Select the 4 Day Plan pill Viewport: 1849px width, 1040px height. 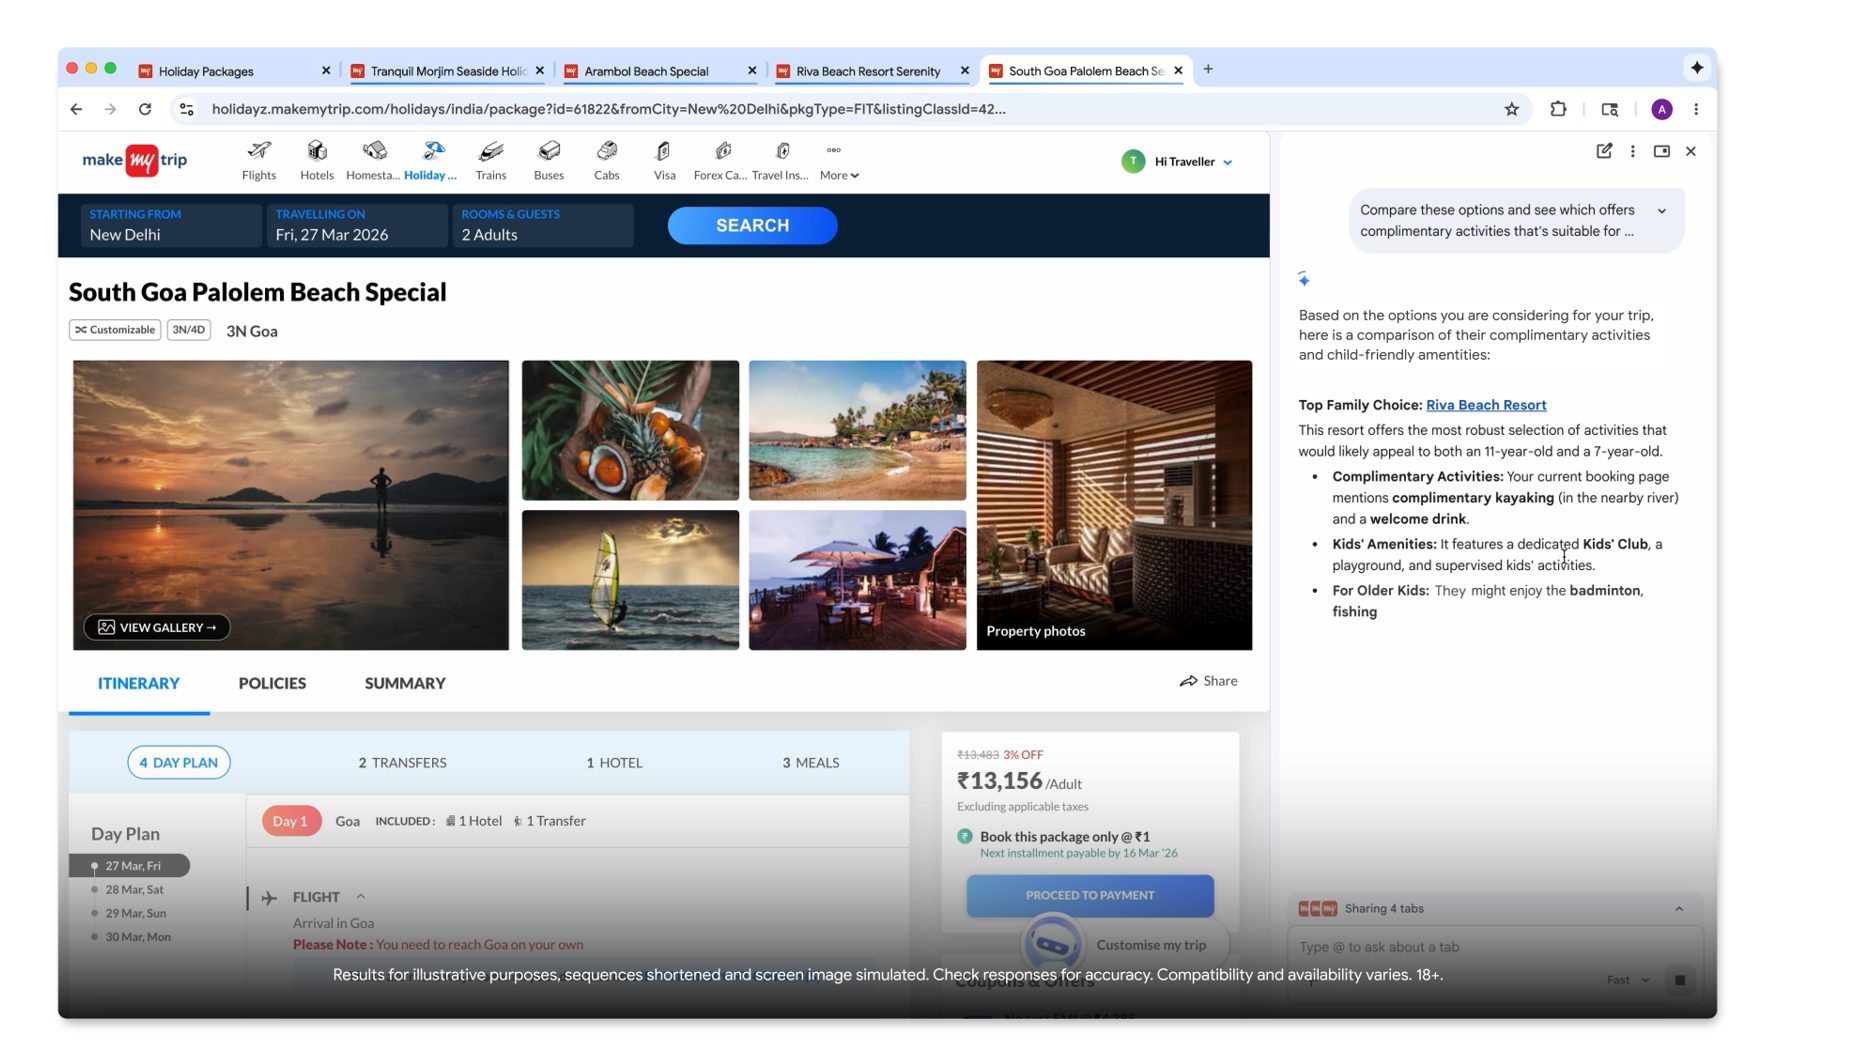(178, 762)
